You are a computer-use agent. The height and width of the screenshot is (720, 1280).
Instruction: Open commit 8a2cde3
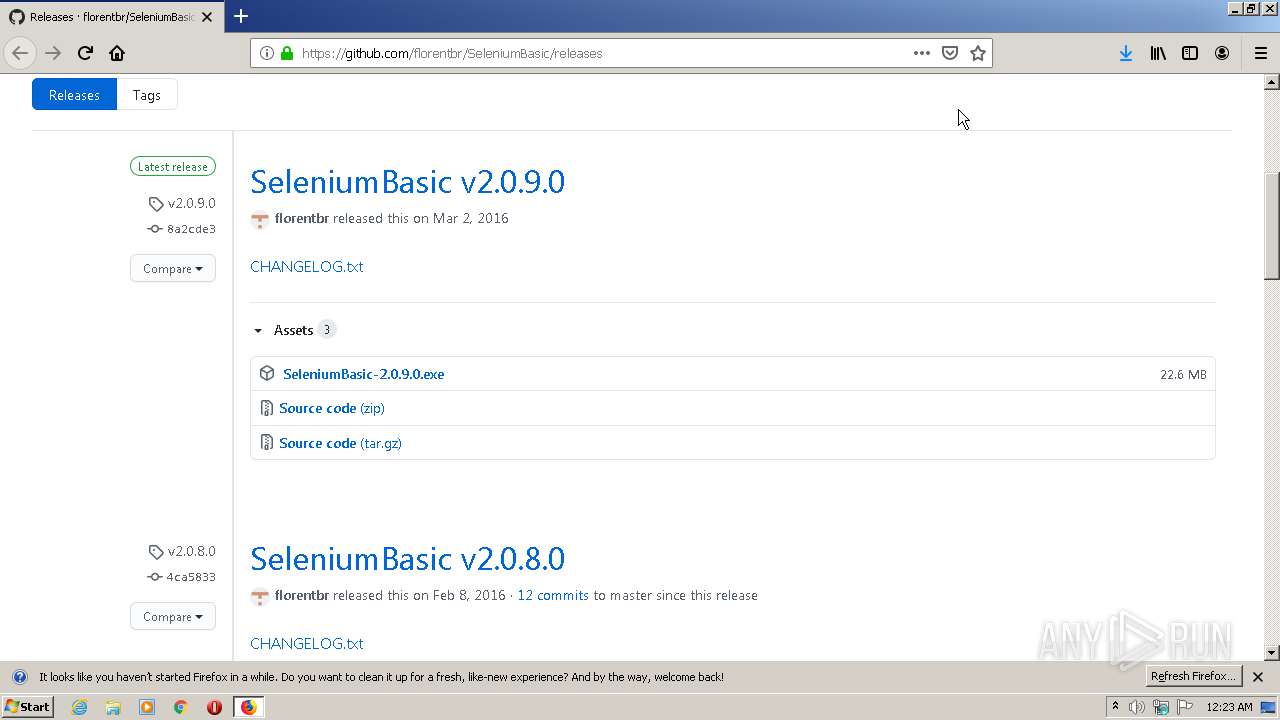pyautogui.click(x=182, y=229)
